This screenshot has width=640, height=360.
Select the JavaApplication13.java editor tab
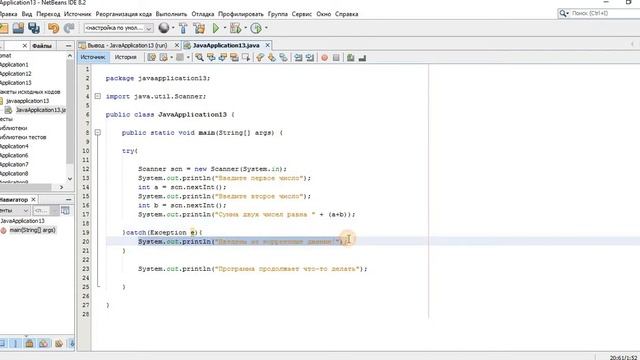point(226,45)
